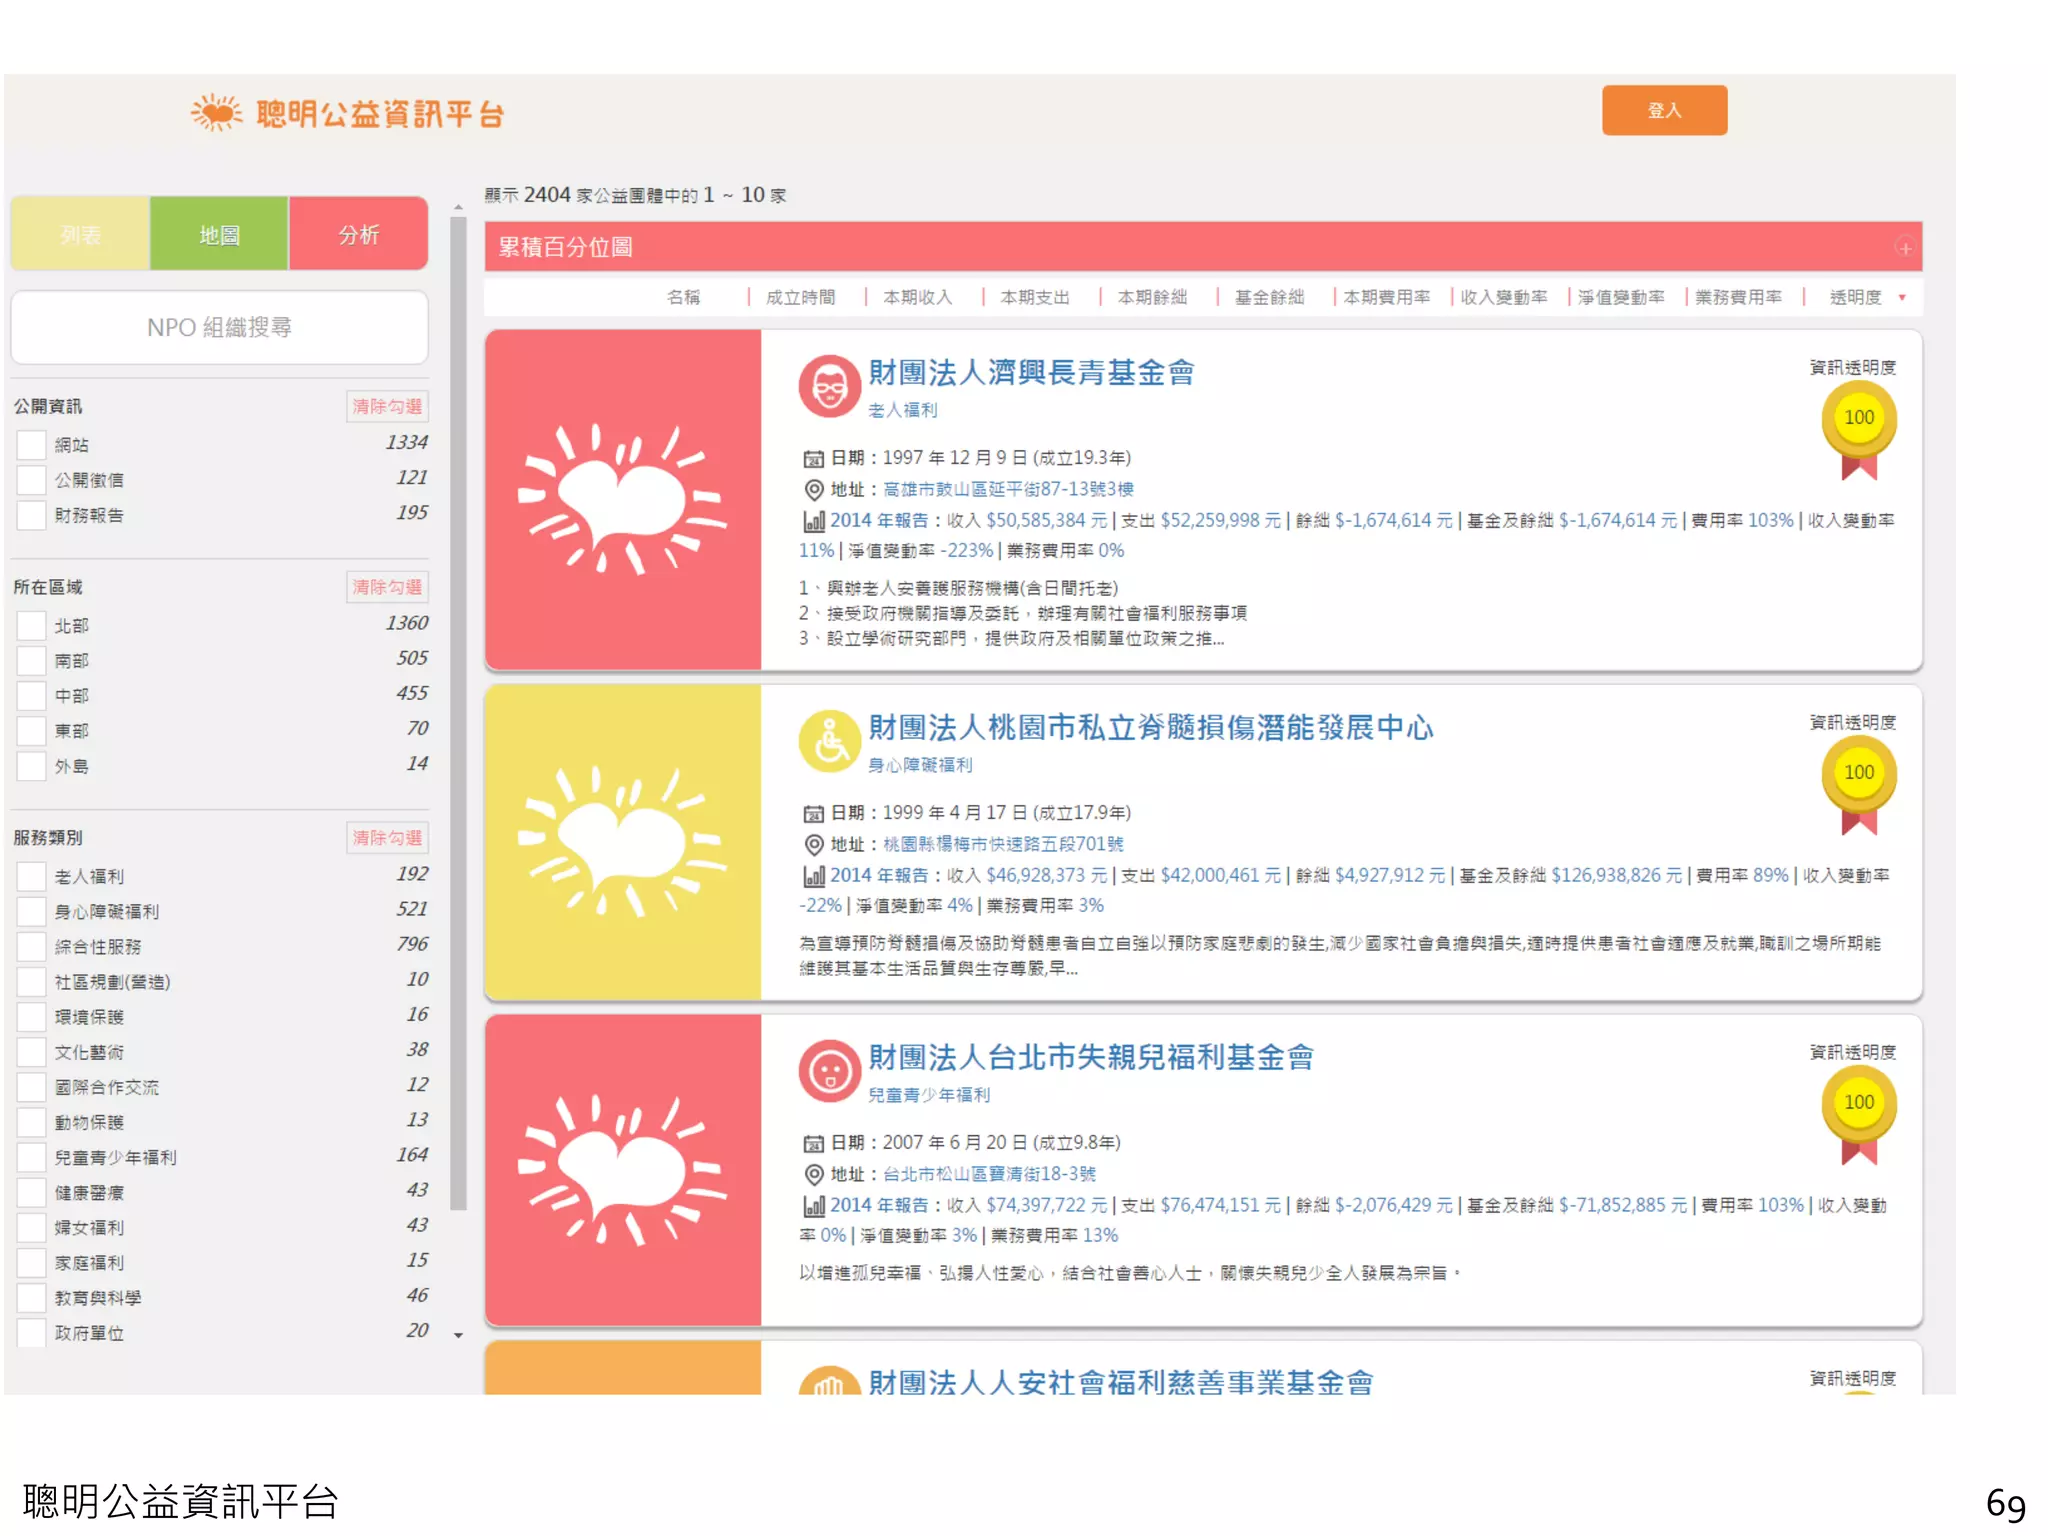Check the 東部 region checkbox

(31, 731)
